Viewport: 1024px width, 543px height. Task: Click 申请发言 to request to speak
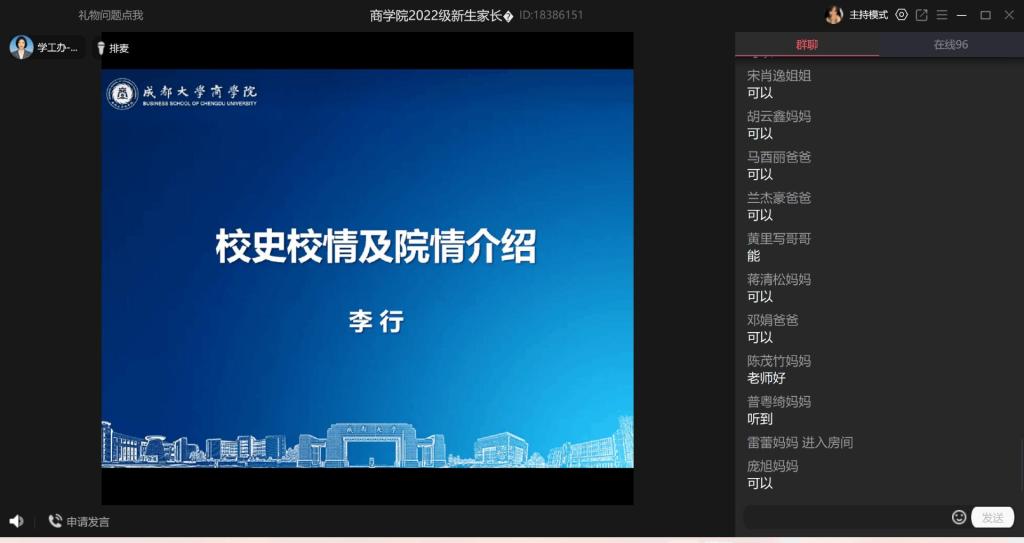coord(79,521)
